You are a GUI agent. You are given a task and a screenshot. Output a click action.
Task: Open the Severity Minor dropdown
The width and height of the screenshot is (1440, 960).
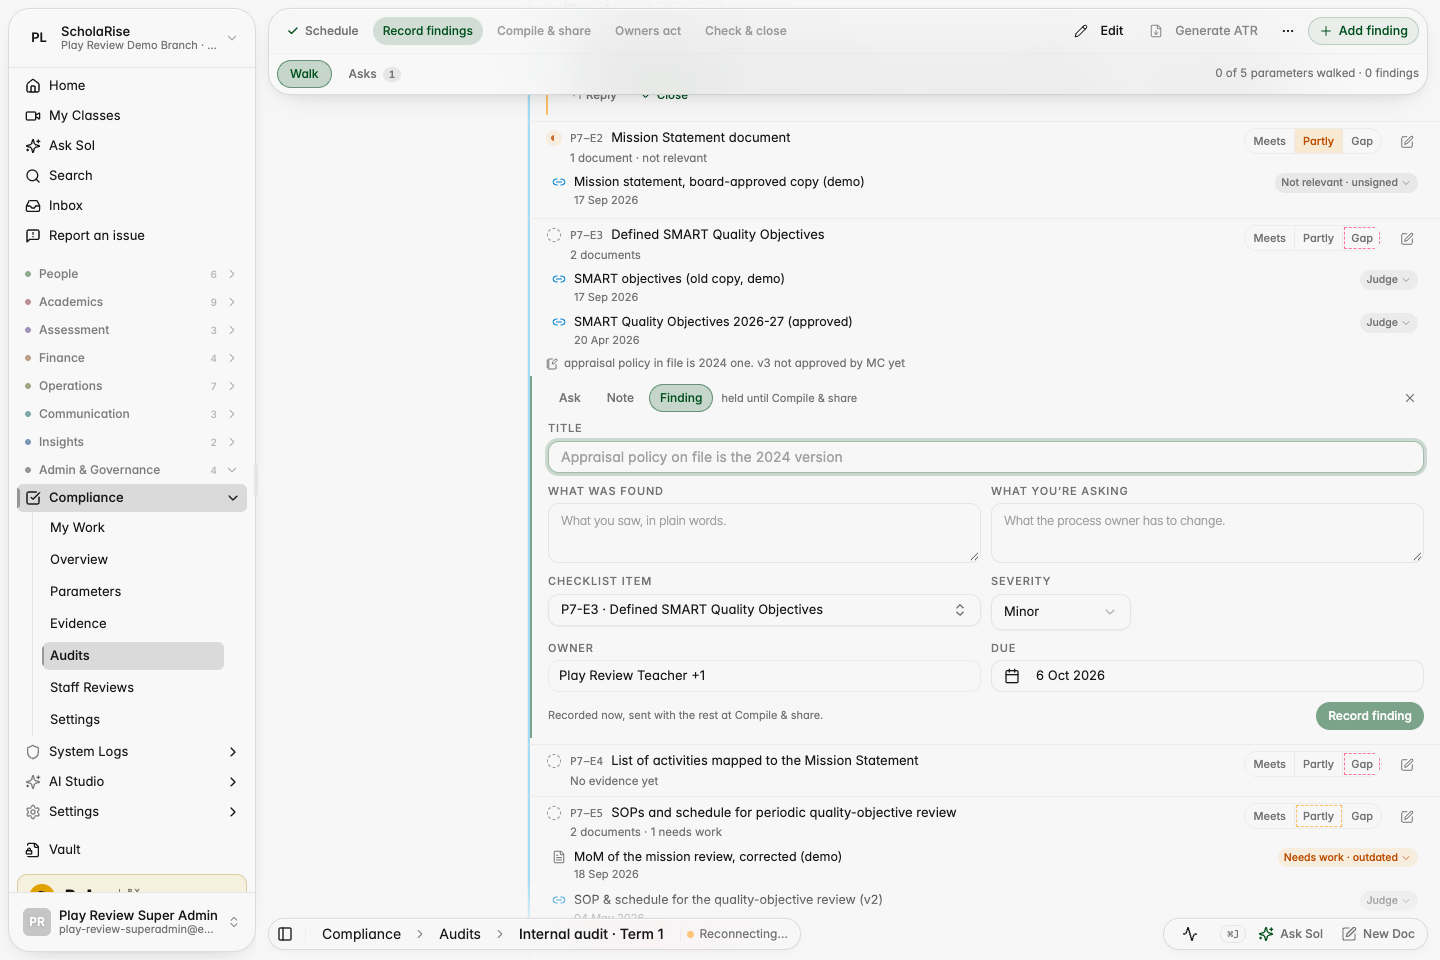pos(1061,612)
